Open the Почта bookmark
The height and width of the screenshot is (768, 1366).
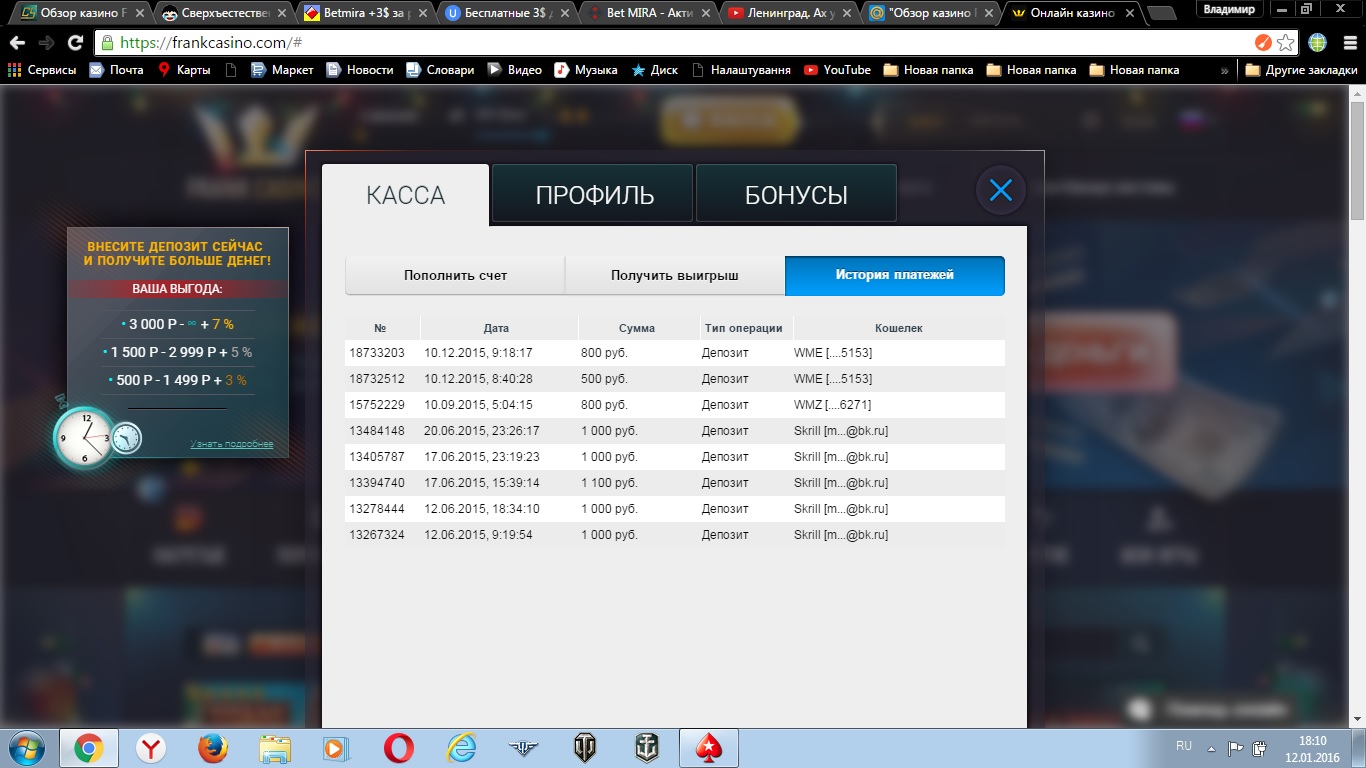[116, 70]
